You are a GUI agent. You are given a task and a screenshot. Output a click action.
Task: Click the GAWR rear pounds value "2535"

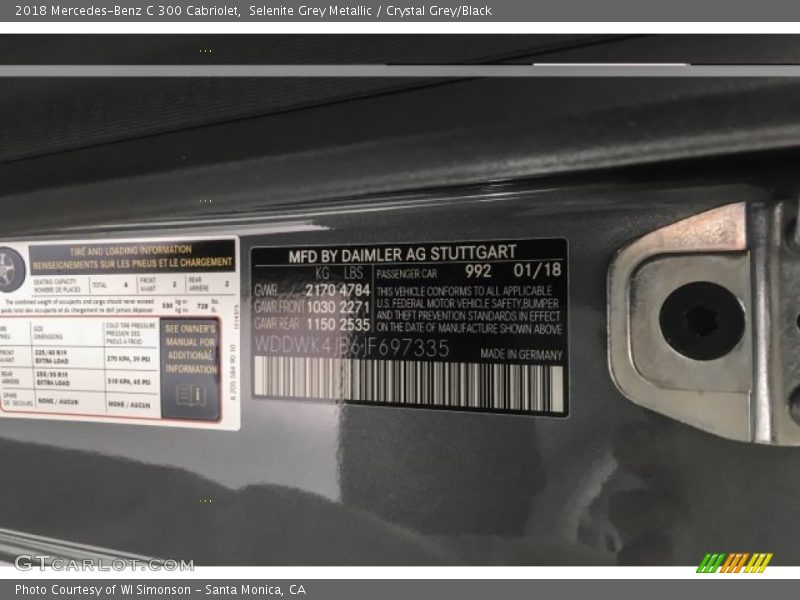click(355, 324)
